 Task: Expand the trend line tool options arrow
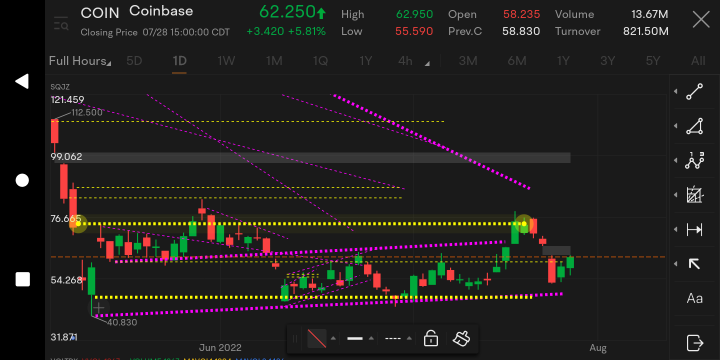tap(675, 92)
